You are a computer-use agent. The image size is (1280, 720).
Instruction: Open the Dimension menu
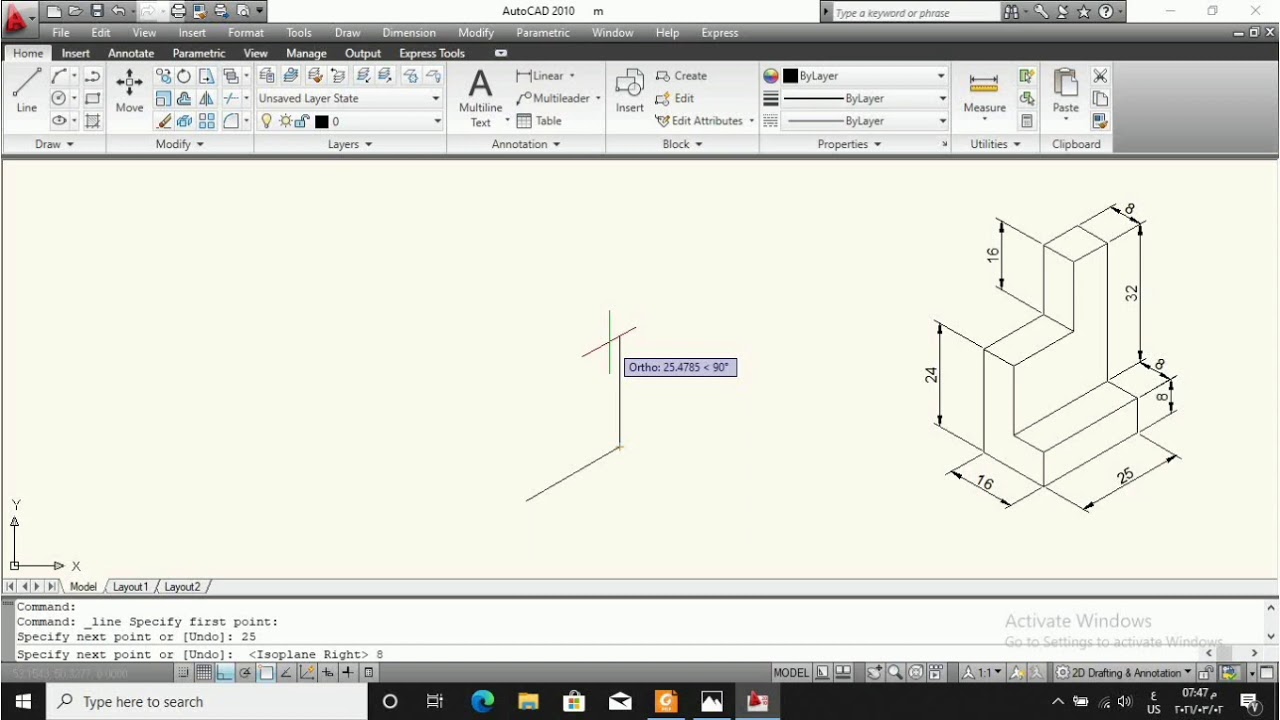click(x=409, y=33)
